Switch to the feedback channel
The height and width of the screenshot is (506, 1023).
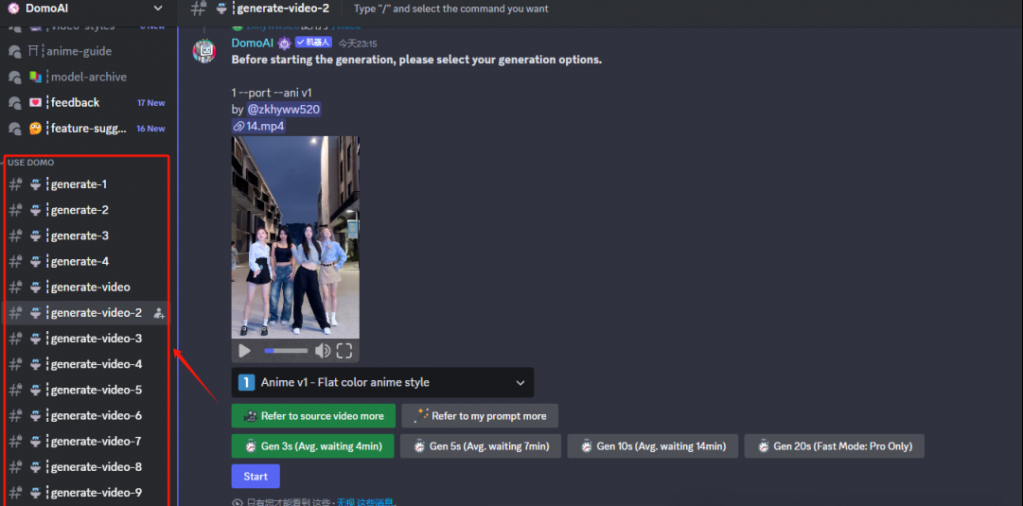(x=75, y=102)
